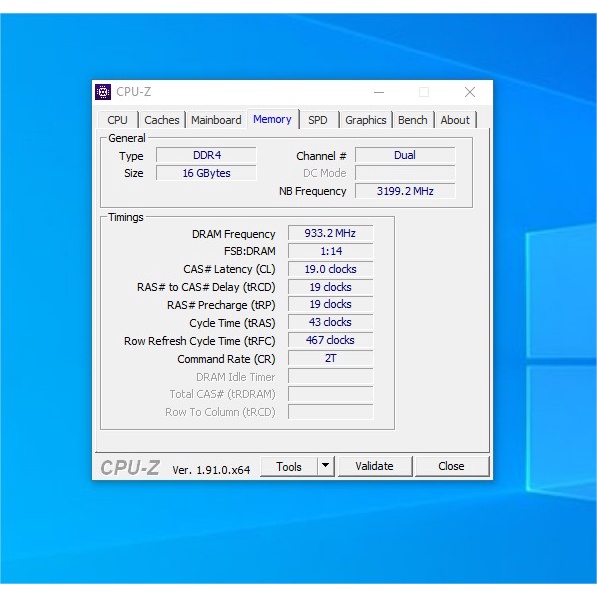
Task: Click the 'RAS# to CAS# Delay (tRCD)' label
Action: (x=206, y=287)
